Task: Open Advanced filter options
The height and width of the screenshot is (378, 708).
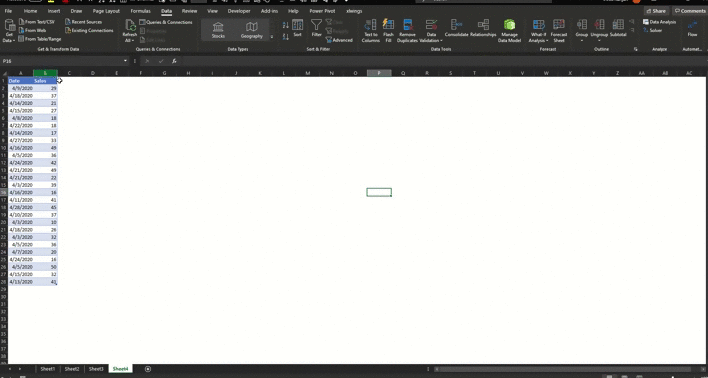Action: point(339,40)
